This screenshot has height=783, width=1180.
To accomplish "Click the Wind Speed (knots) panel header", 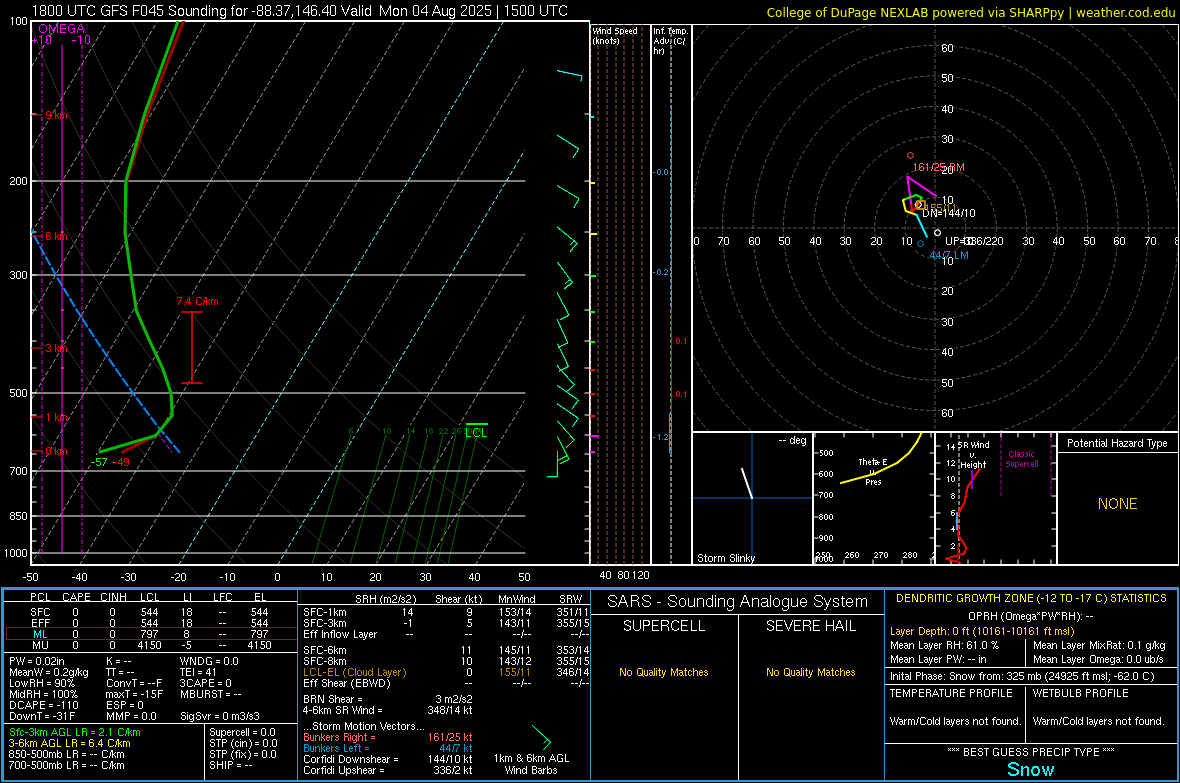I will point(615,35).
